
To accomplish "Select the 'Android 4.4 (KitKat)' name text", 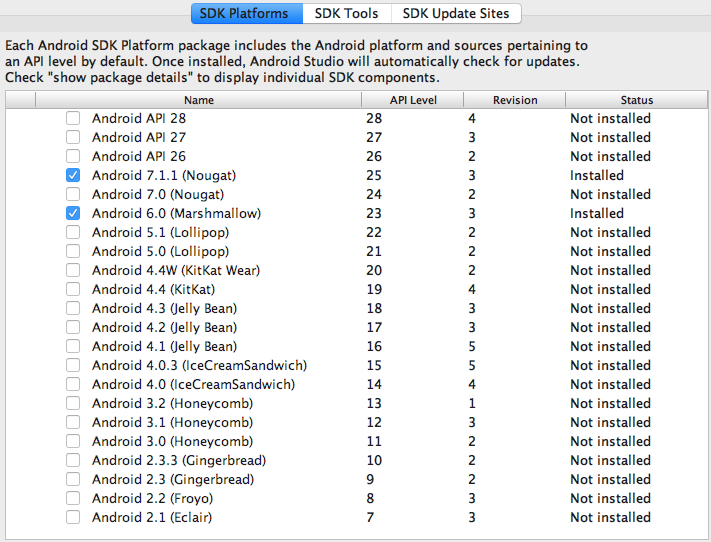I will coord(154,289).
